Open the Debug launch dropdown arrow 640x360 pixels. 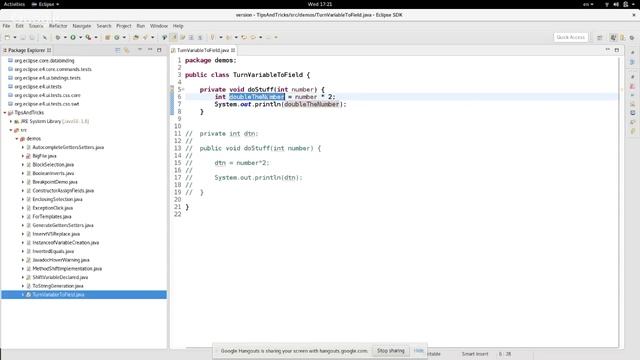click(x=65, y=37)
